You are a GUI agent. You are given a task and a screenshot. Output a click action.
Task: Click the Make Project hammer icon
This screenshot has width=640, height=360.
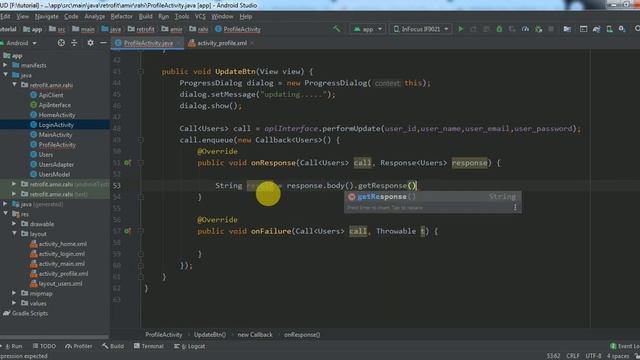point(336,29)
